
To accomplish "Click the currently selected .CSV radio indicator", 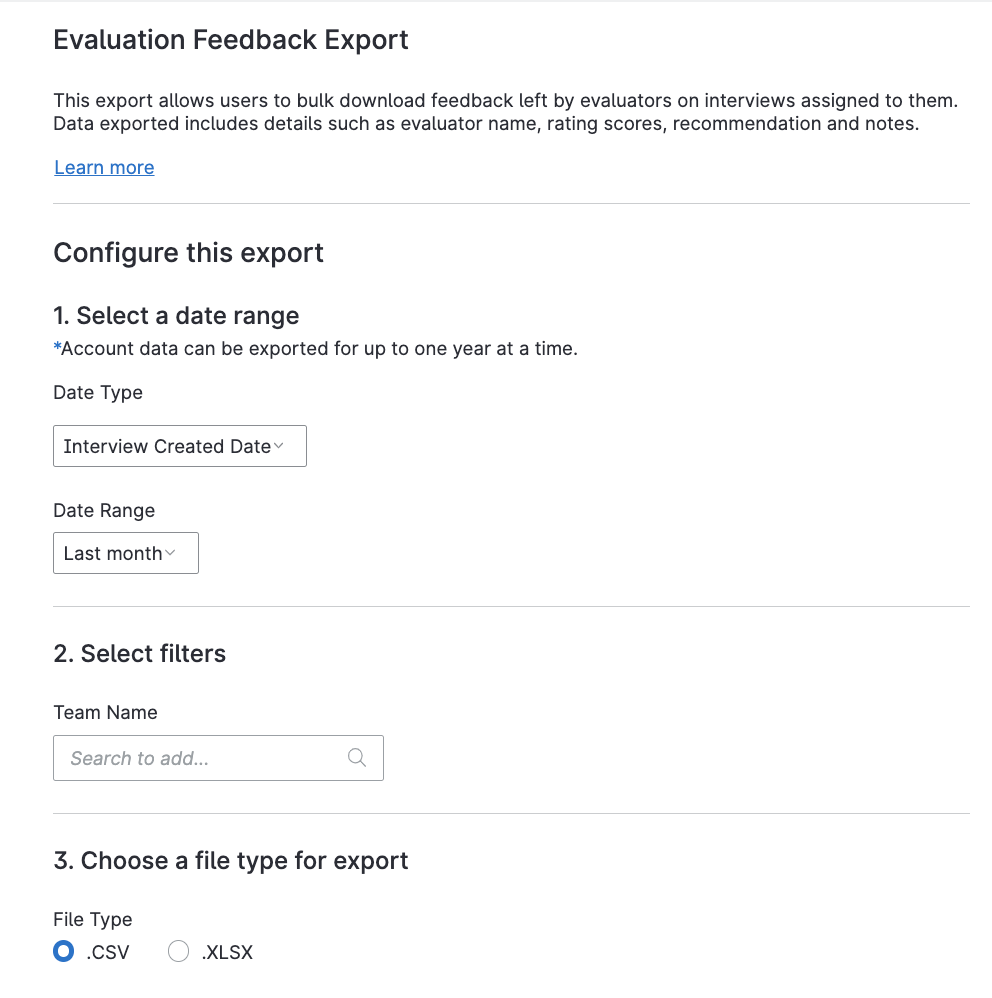I will coord(64,951).
